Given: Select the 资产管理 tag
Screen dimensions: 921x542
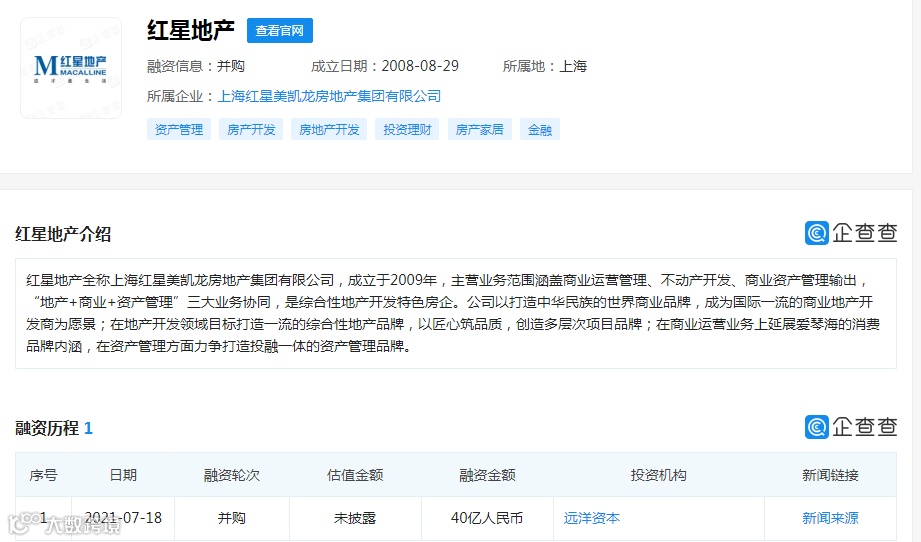Looking at the screenshot, I should pyautogui.click(x=179, y=130).
